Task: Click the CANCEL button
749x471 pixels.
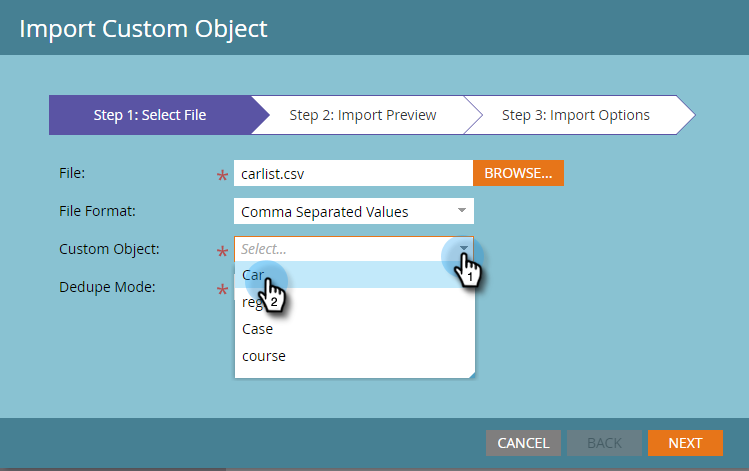Action: click(x=523, y=443)
